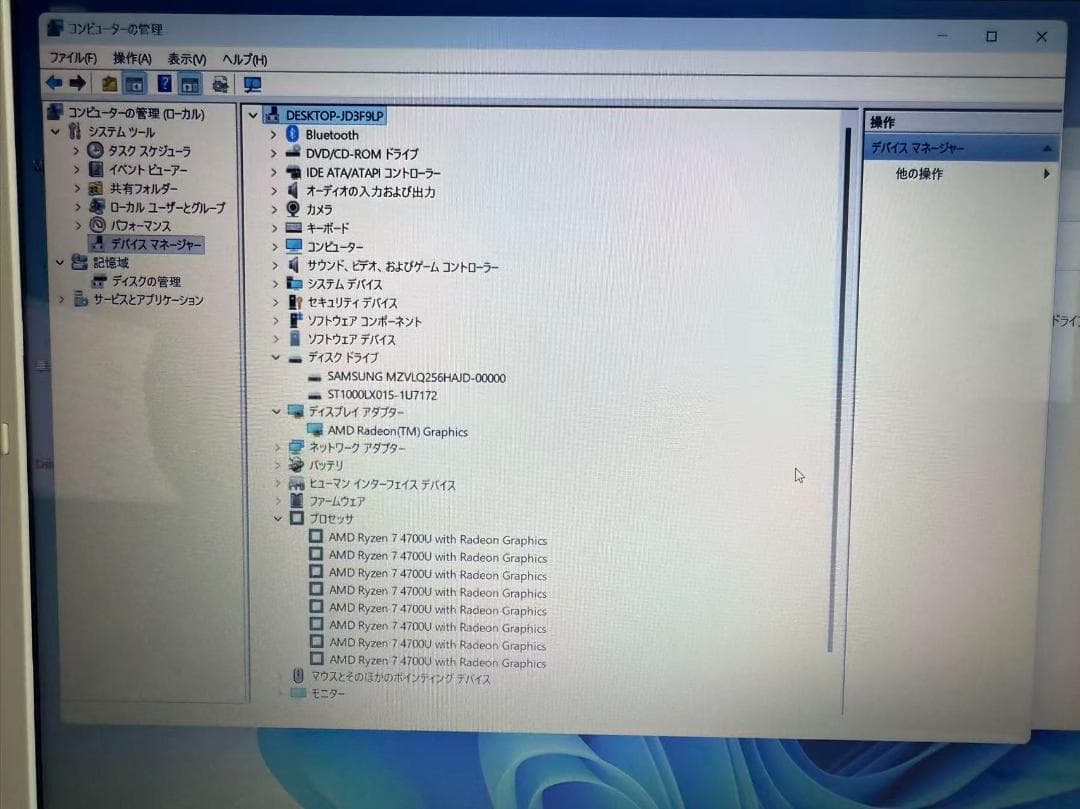Open the ディスクの管理 disk management icon
This screenshot has height=809, width=1080.
point(100,281)
